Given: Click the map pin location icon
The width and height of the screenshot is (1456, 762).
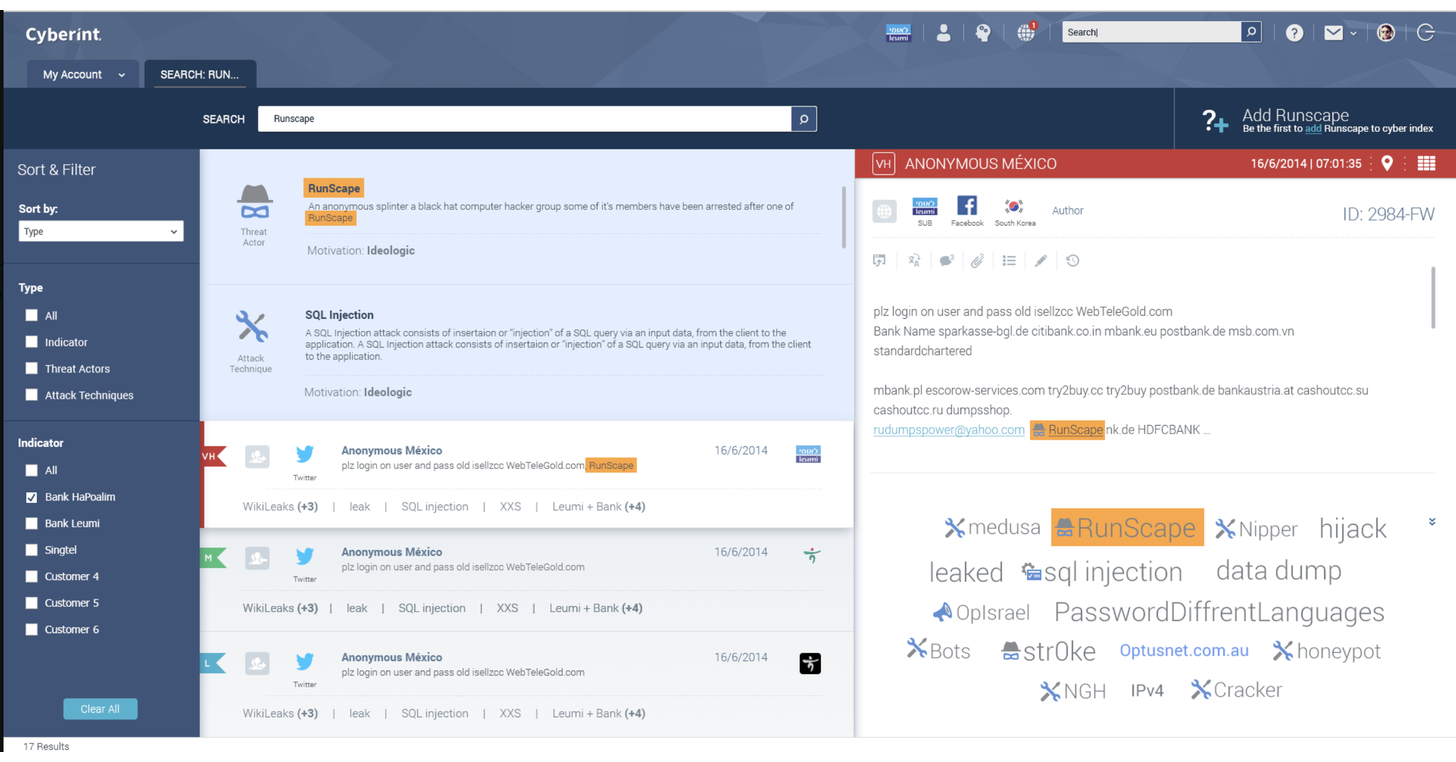Looking at the screenshot, I should pos(1387,163).
